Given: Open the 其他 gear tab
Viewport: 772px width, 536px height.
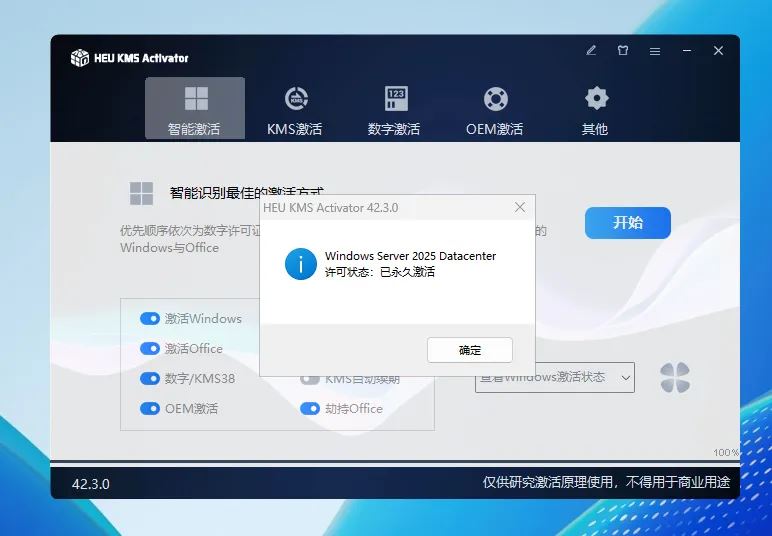Looking at the screenshot, I should point(595,110).
